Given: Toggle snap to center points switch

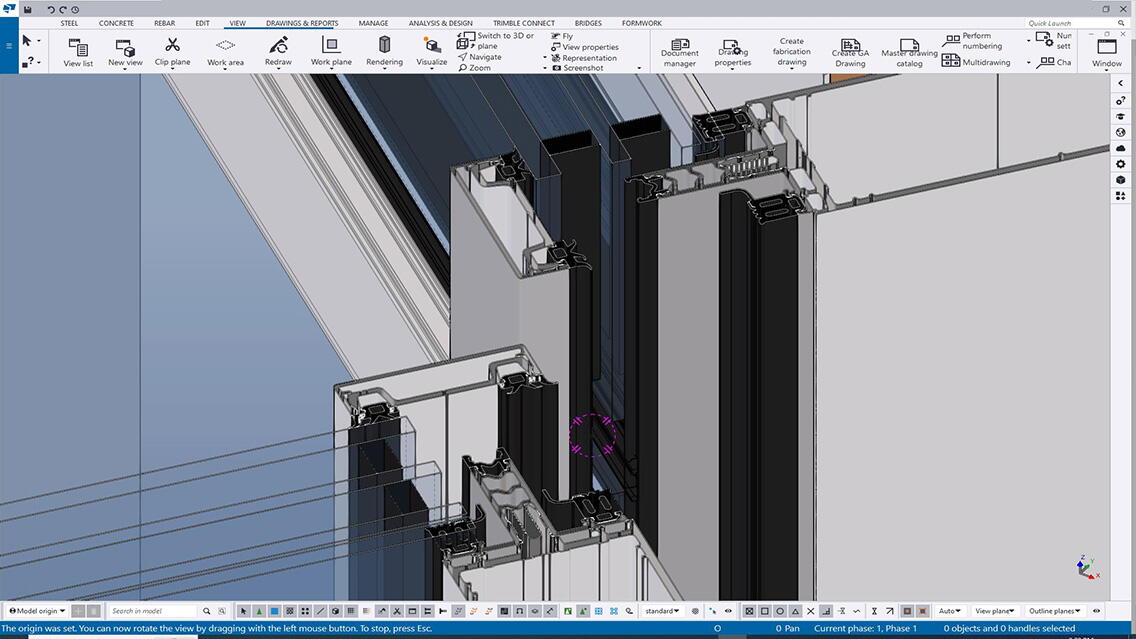Looking at the screenshot, I should tap(780, 611).
